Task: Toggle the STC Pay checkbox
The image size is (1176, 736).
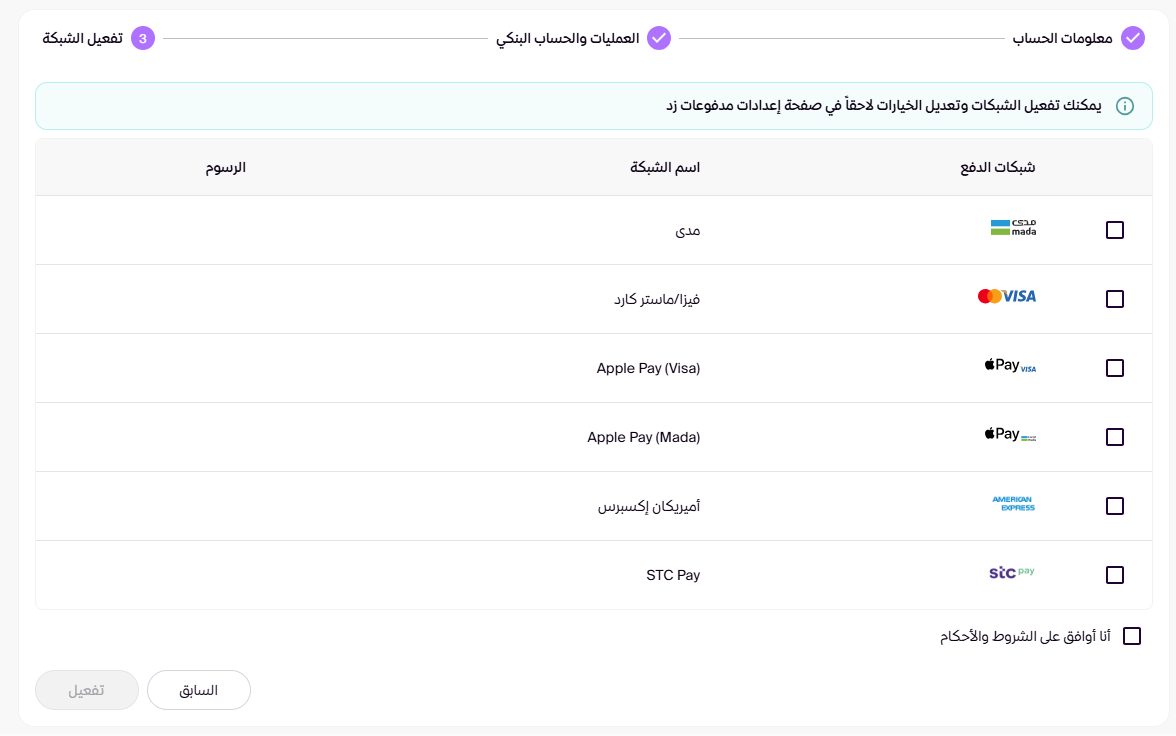Action: [1115, 575]
